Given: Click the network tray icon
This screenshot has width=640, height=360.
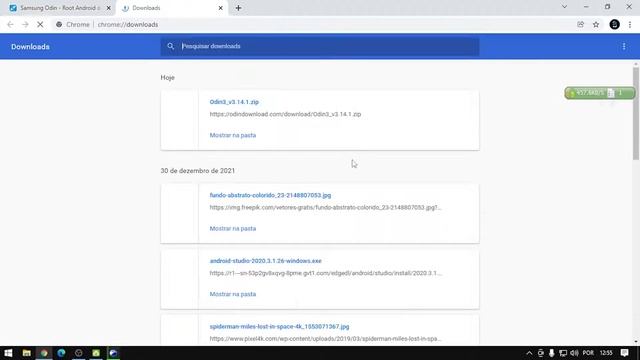Looking at the screenshot, I should 563,353.
